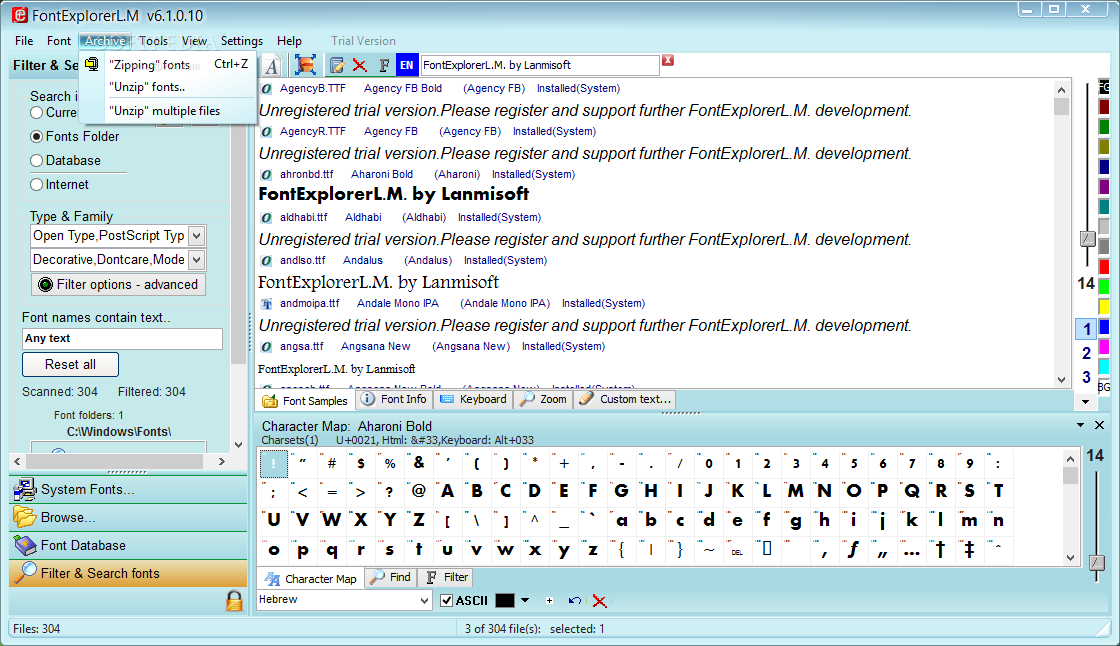Switch to the Font Info tab

coord(394,399)
